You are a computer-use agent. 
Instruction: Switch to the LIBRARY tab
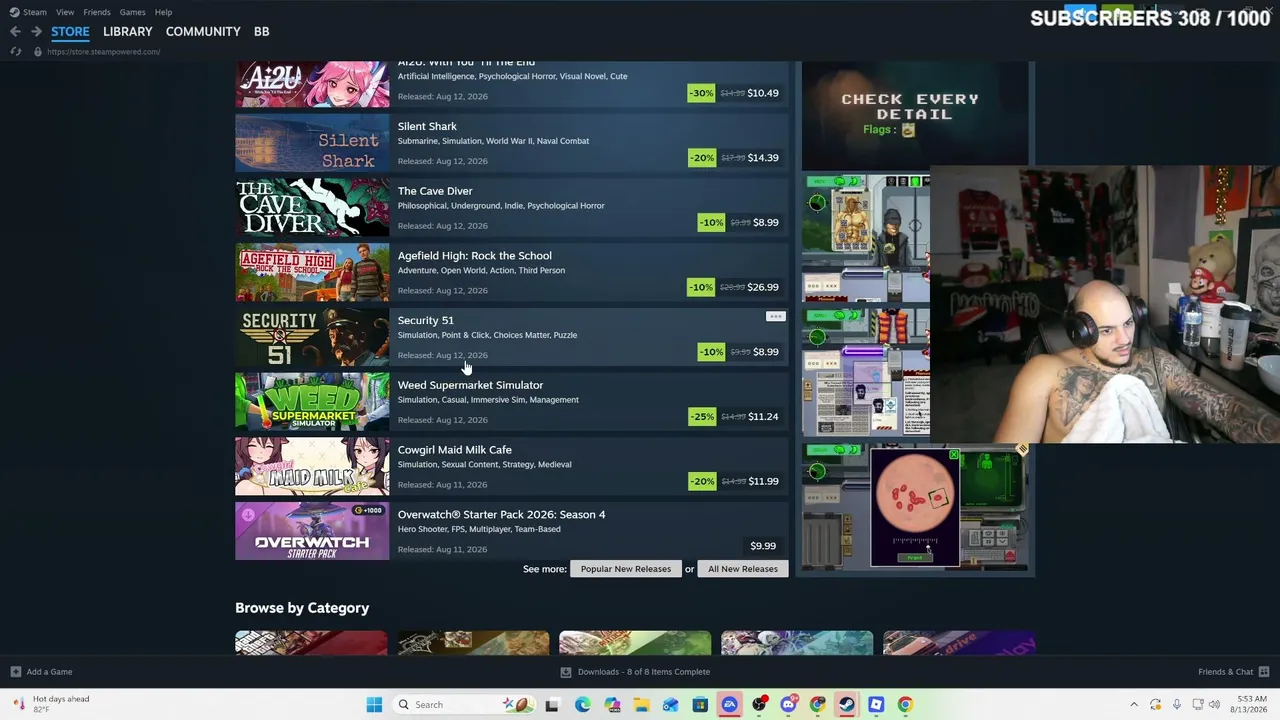coord(128,32)
